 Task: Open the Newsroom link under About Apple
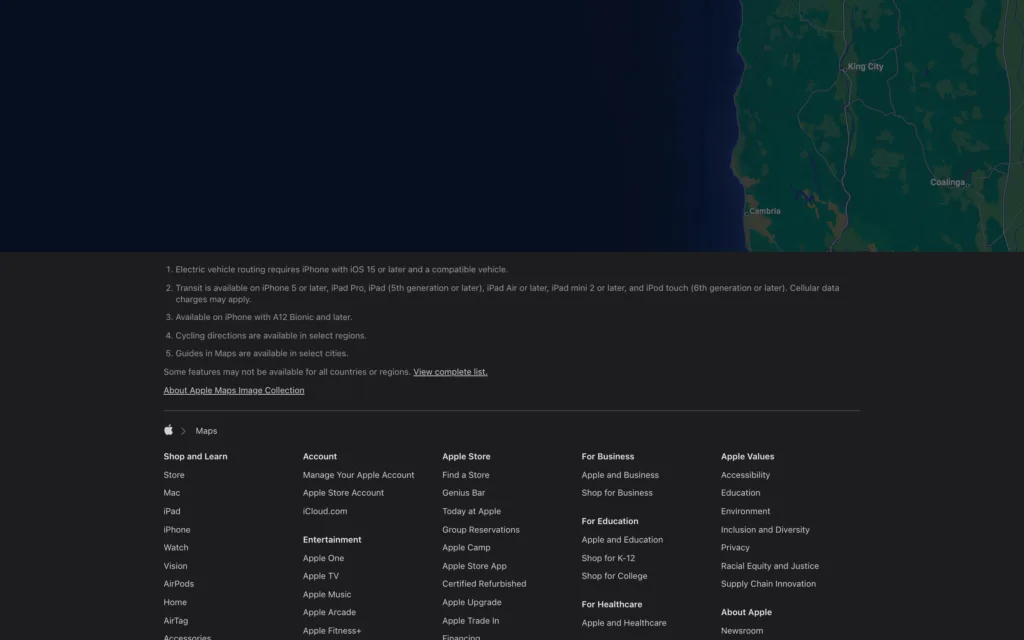(742, 630)
